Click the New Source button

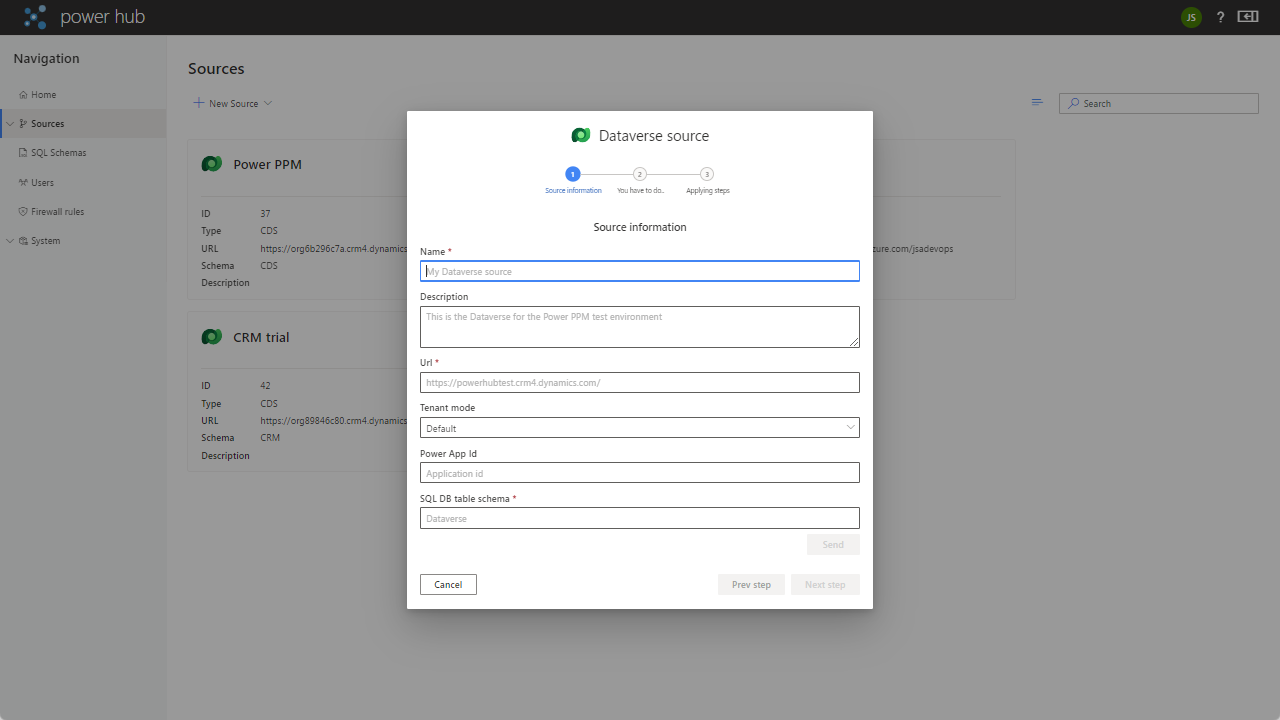coord(233,104)
